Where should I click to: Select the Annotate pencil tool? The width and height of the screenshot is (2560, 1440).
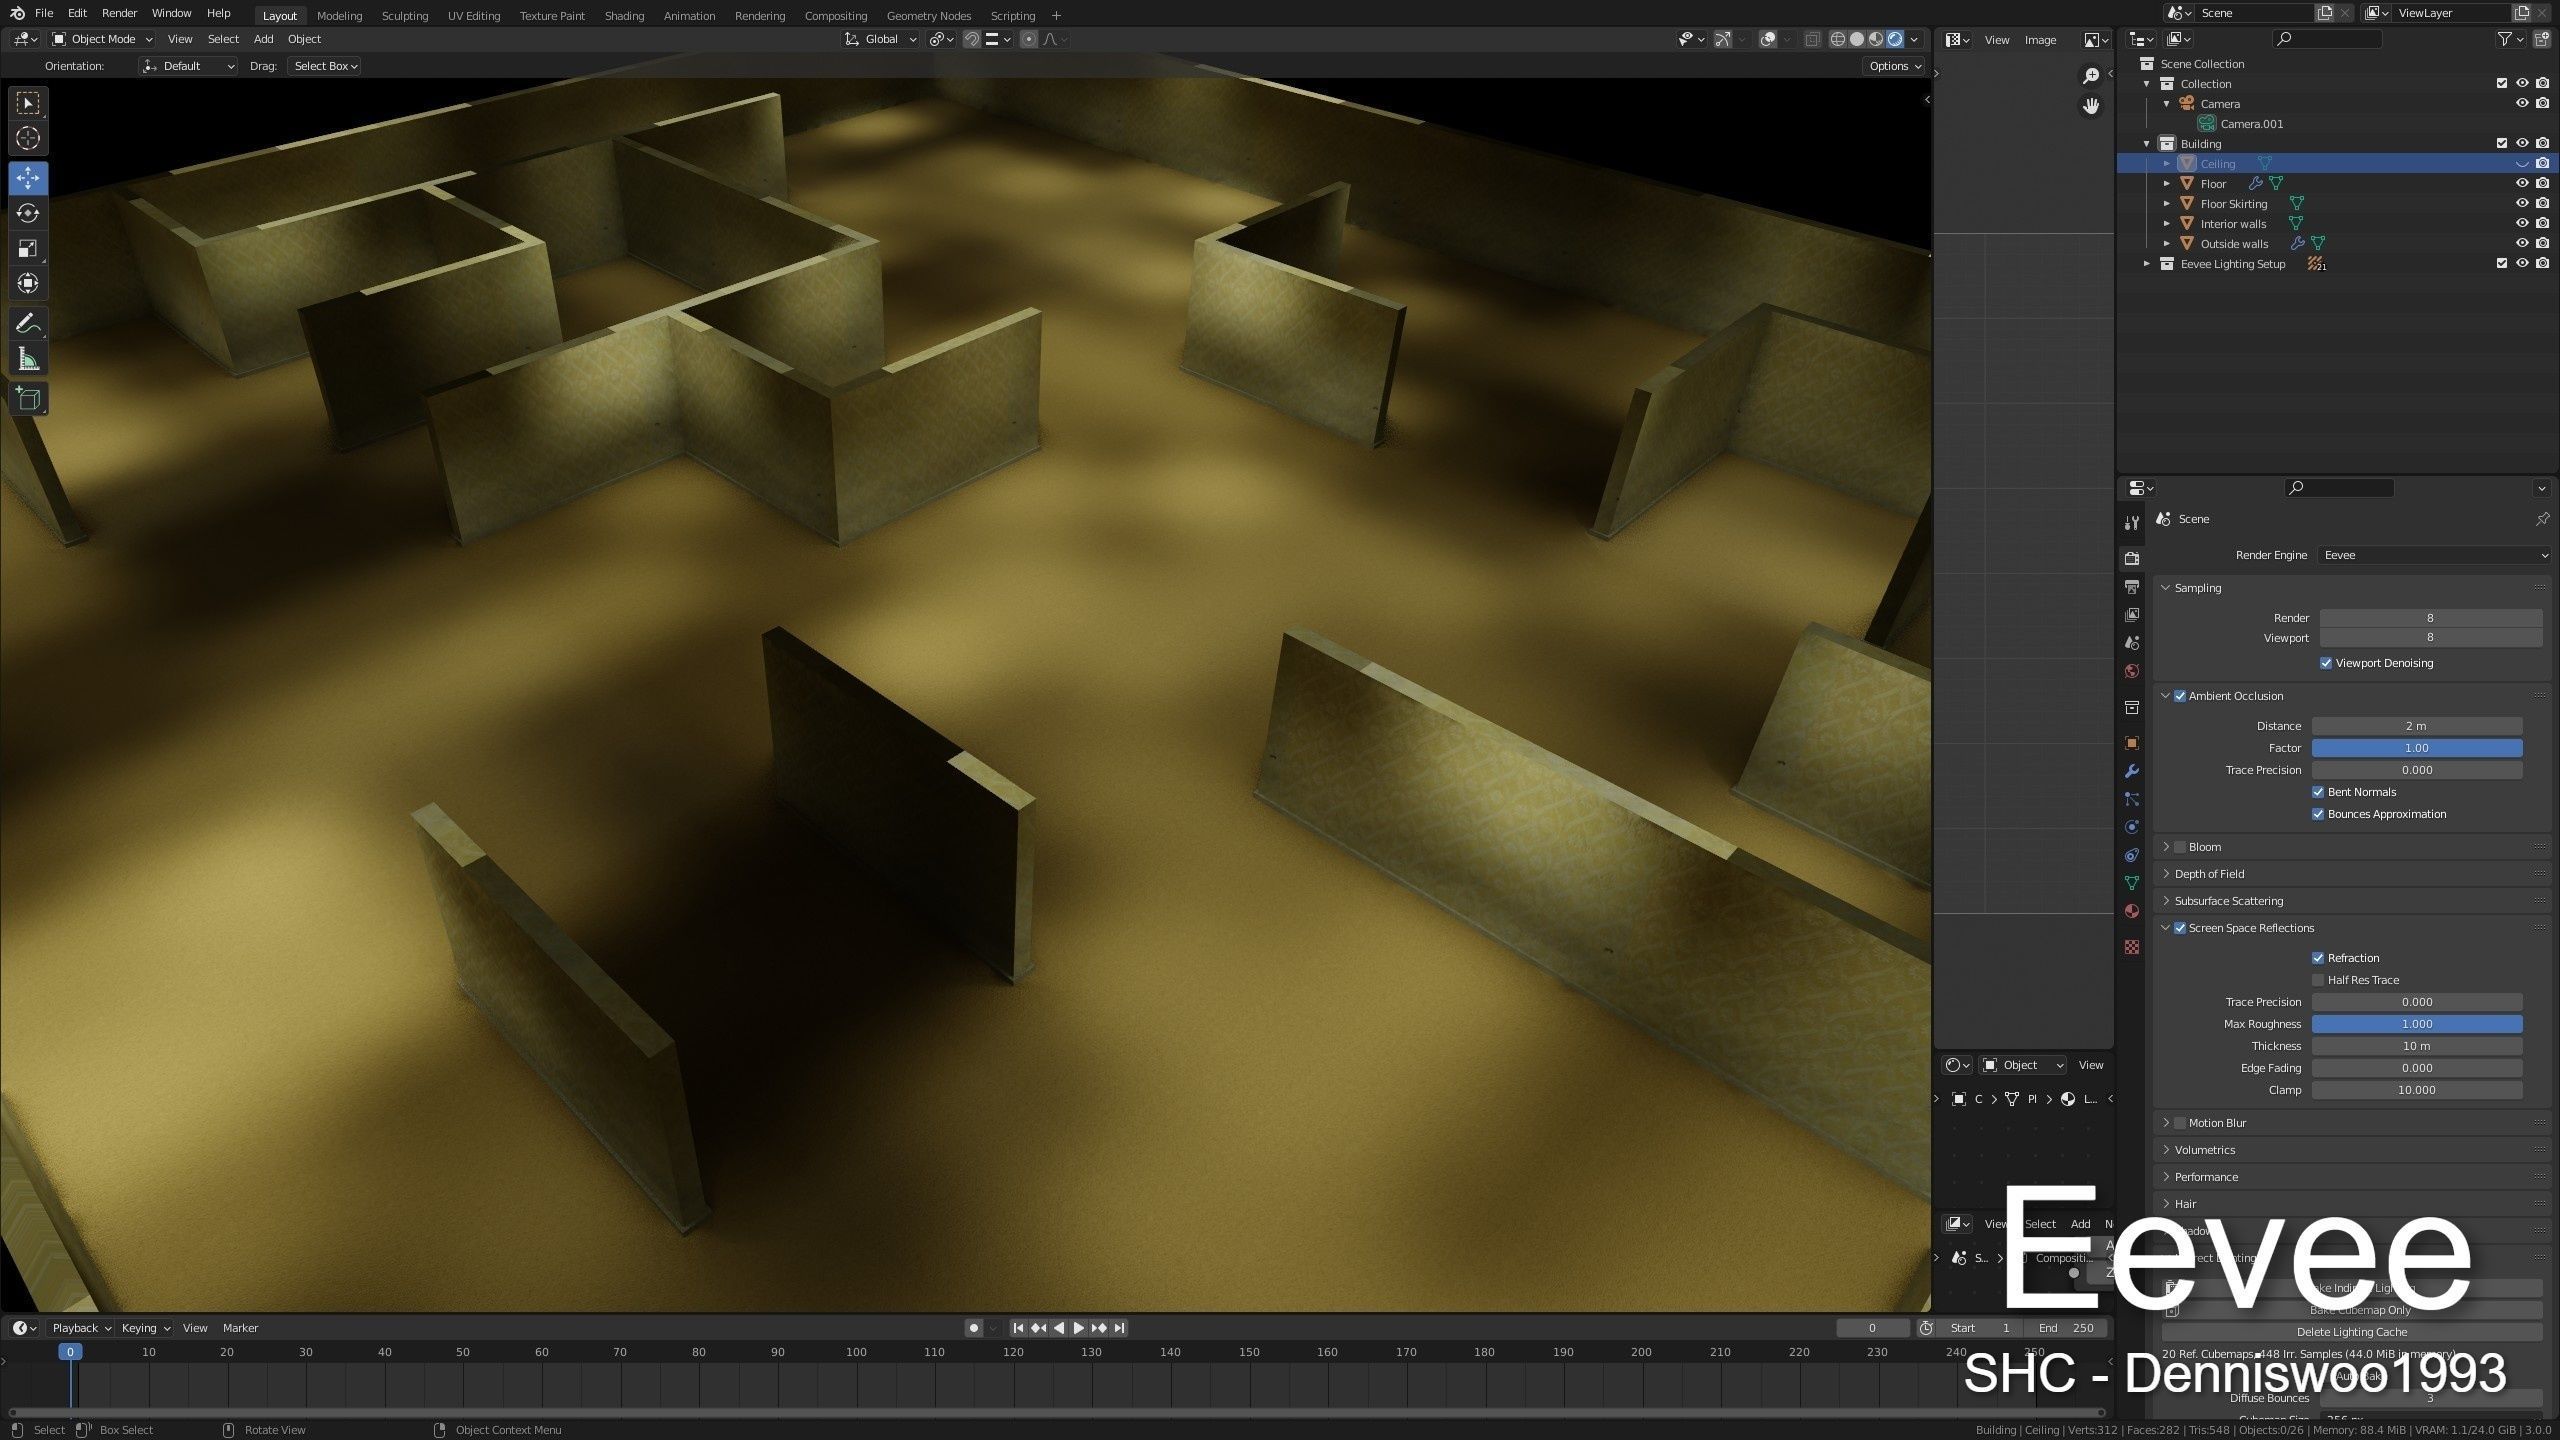[28, 324]
